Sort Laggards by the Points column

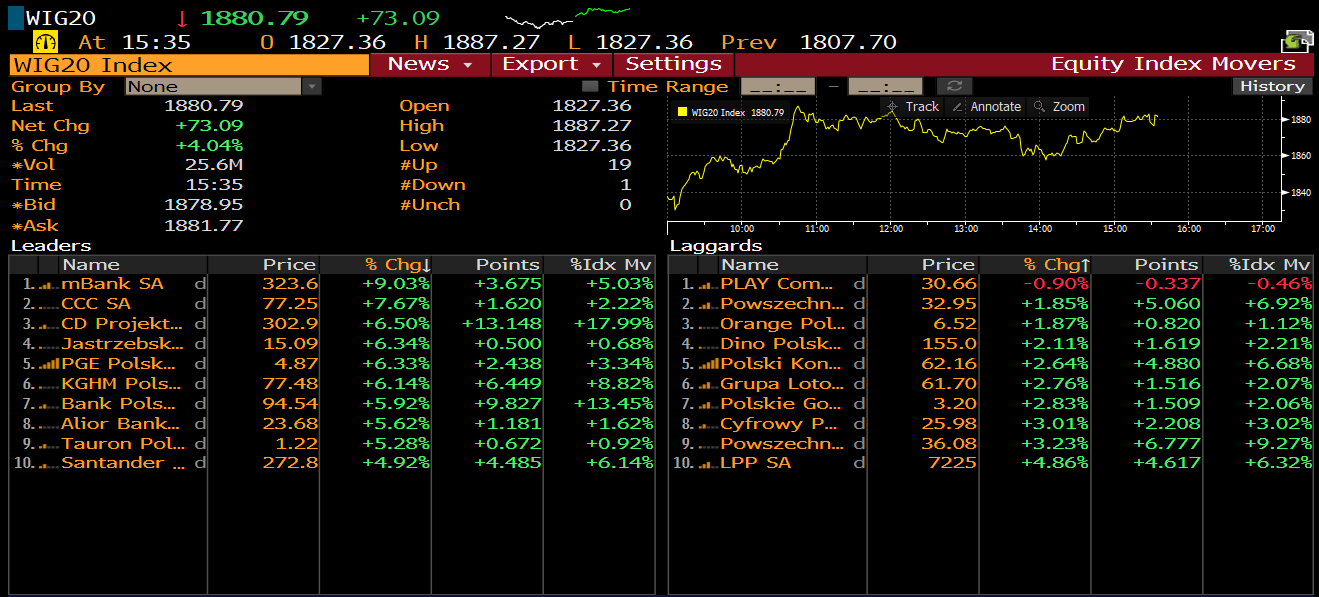click(1146, 265)
